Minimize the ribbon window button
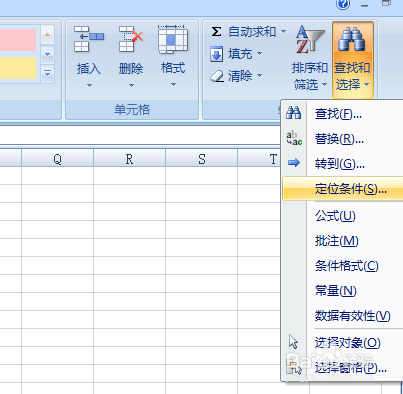The height and width of the screenshot is (394, 403). click(x=365, y=5)
